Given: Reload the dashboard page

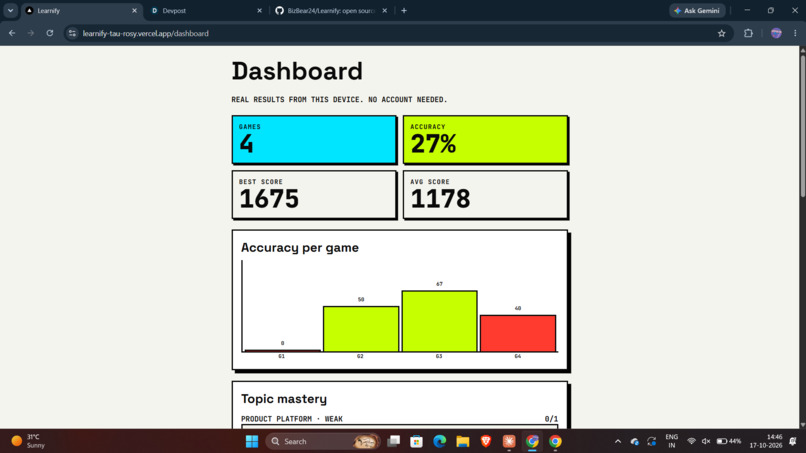Looking at the screenshot, I should pos(50,33).
